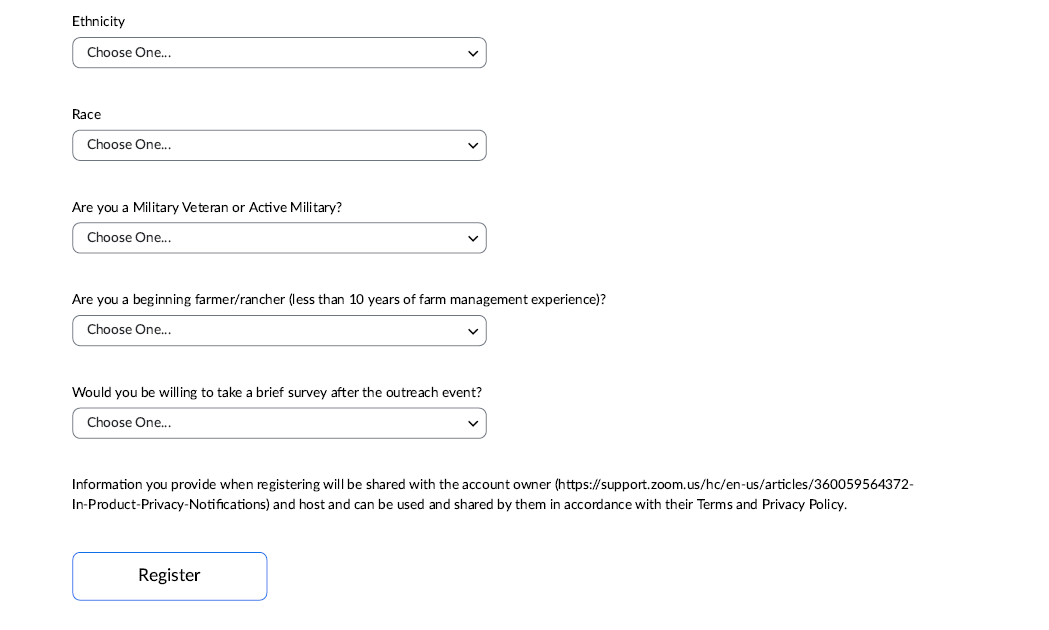Screen dimensions: 1049x630
Task: Expand the Military Veteran or Active Military selector
Action: tap(278, 238)
